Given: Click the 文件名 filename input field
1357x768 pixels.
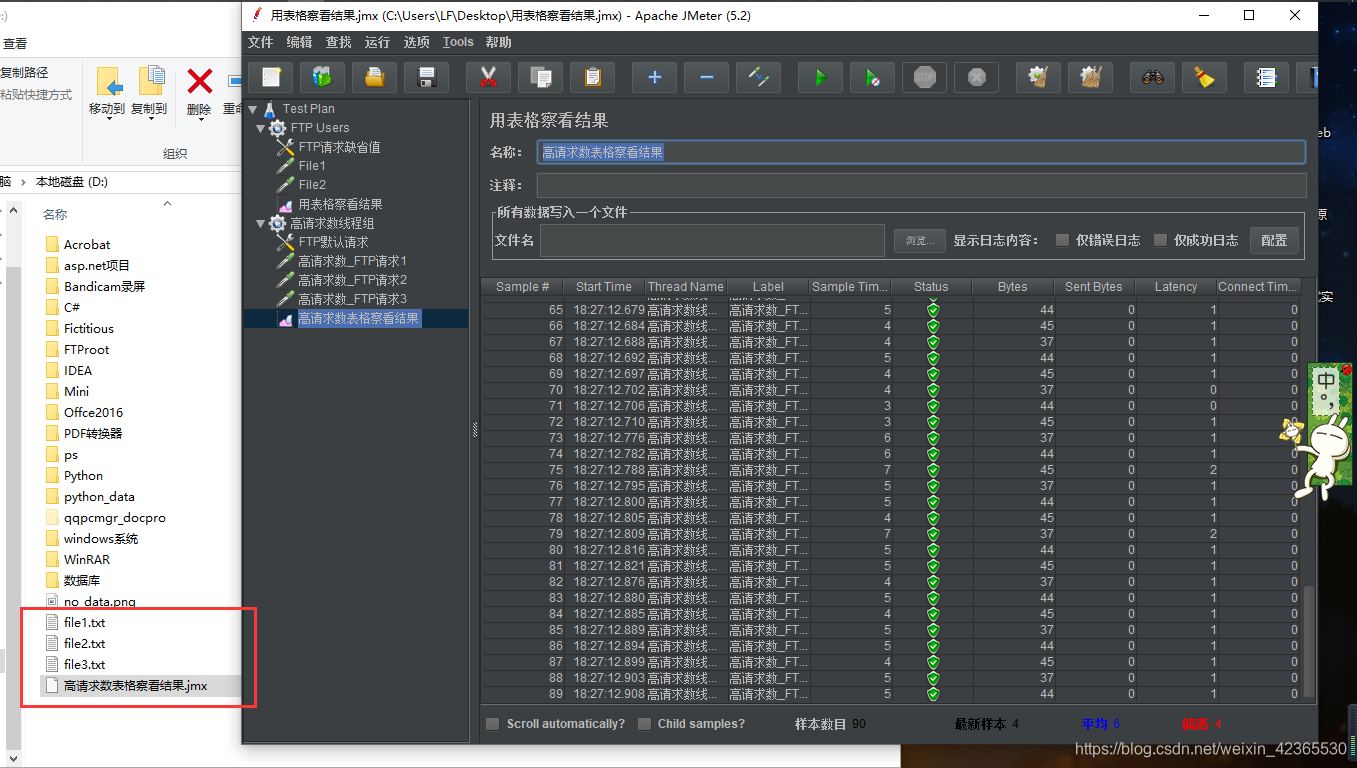Looking at the screenshot, I should click(x=712, y=240).
